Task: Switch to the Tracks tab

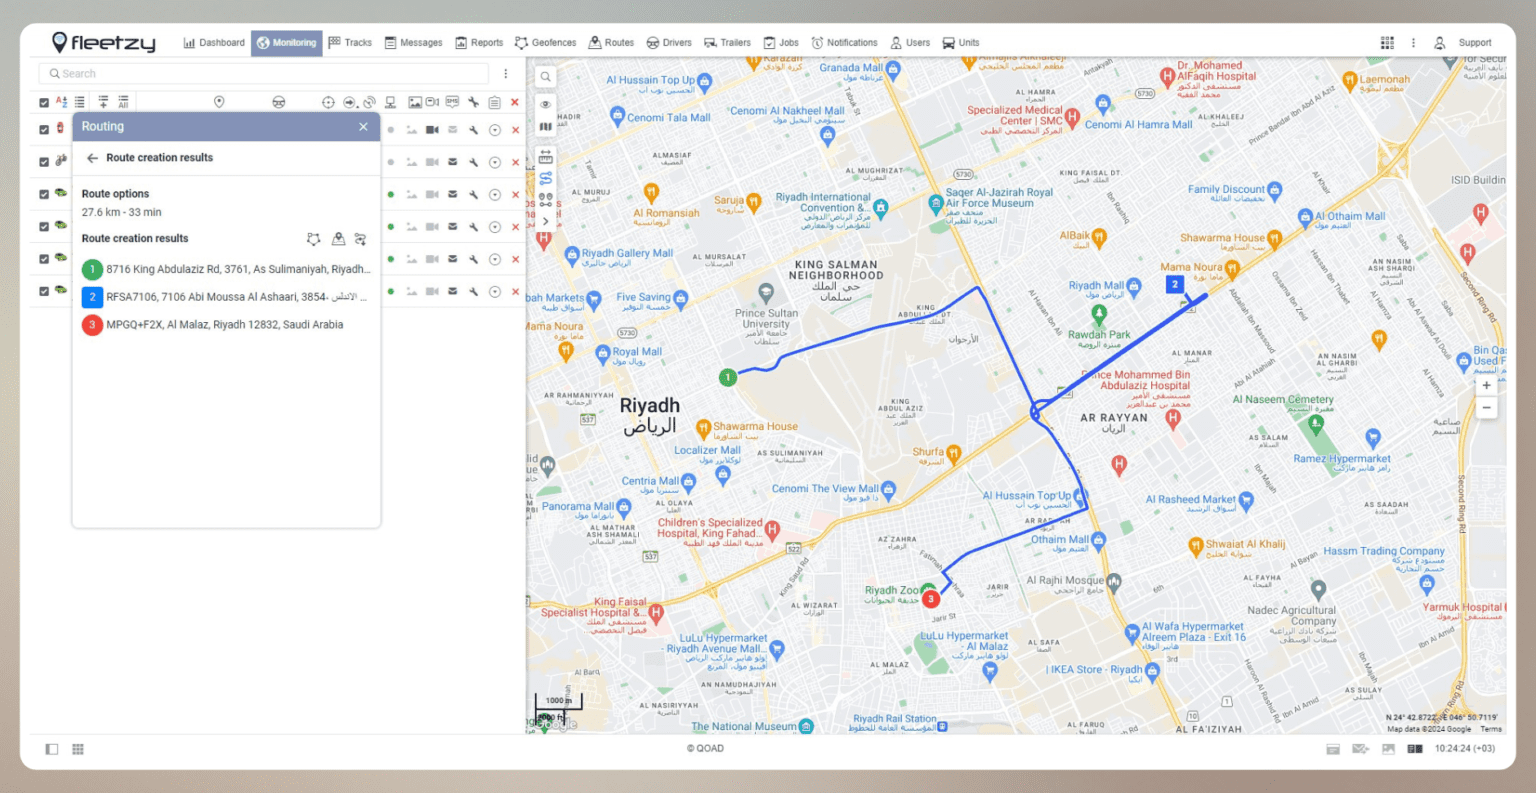Action: pos(350,42)
